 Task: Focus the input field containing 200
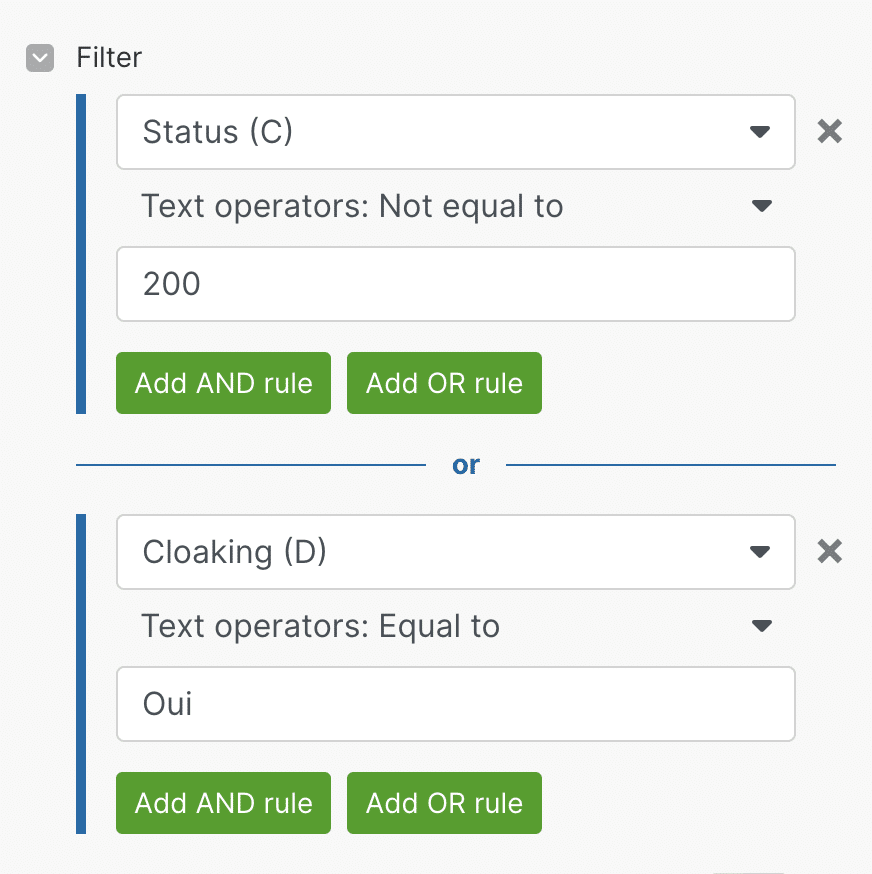[456, 284]
